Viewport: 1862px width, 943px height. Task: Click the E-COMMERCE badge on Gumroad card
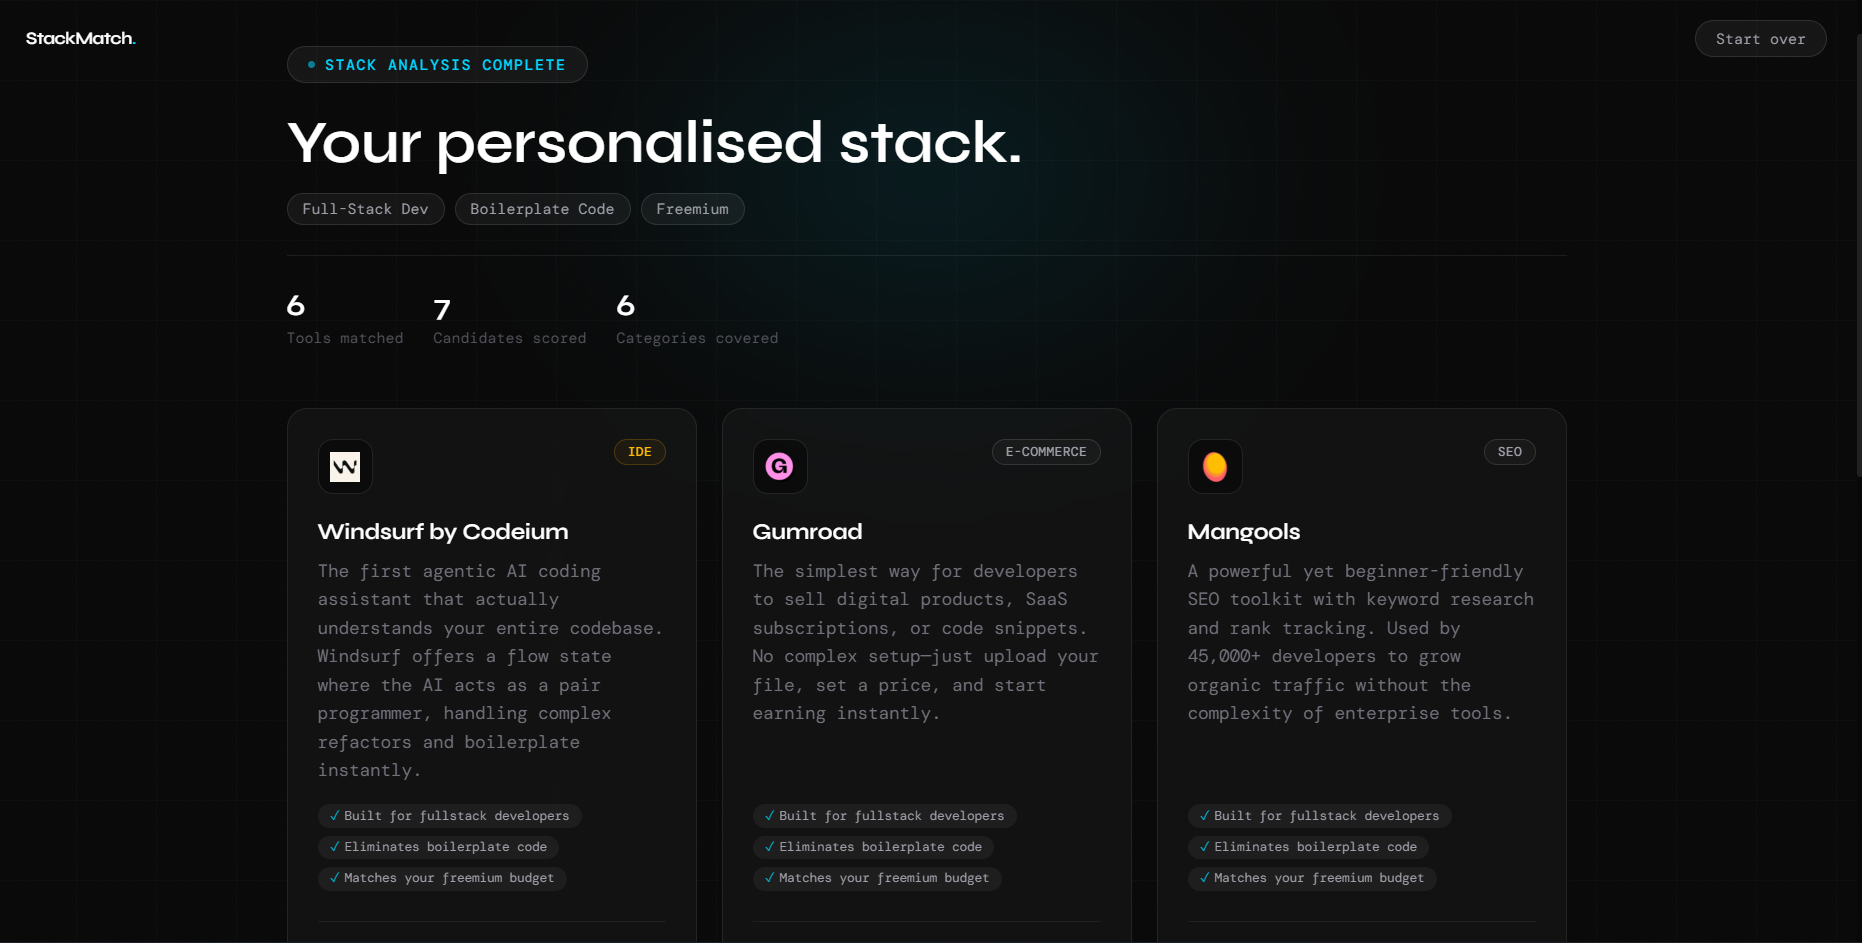pos(1046,451)
